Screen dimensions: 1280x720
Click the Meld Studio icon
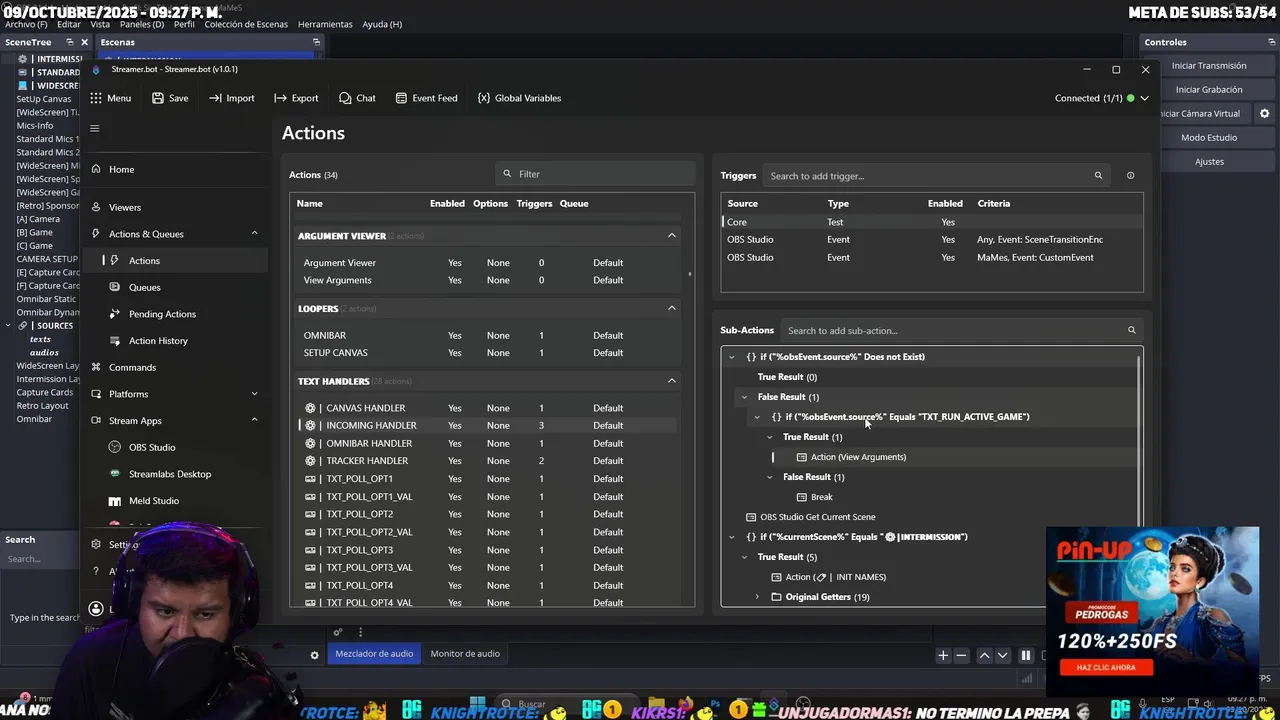[116, 501]
